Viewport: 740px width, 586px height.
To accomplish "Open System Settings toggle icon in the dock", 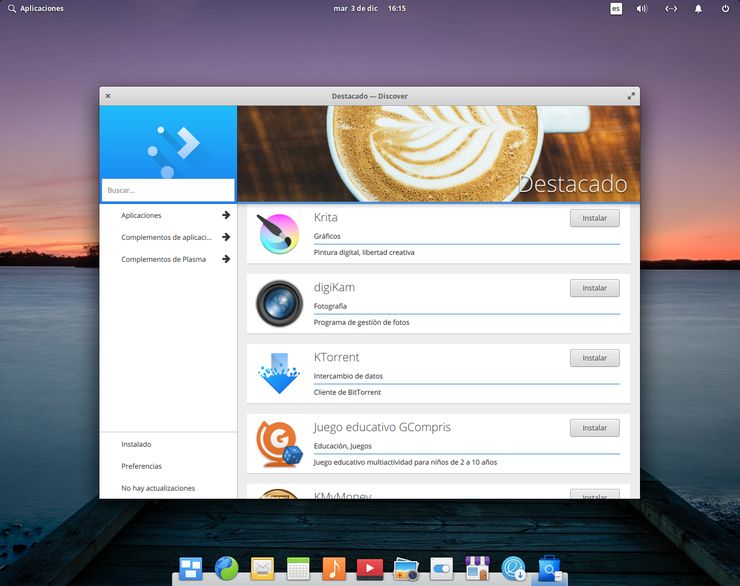I will pos(442,569).
